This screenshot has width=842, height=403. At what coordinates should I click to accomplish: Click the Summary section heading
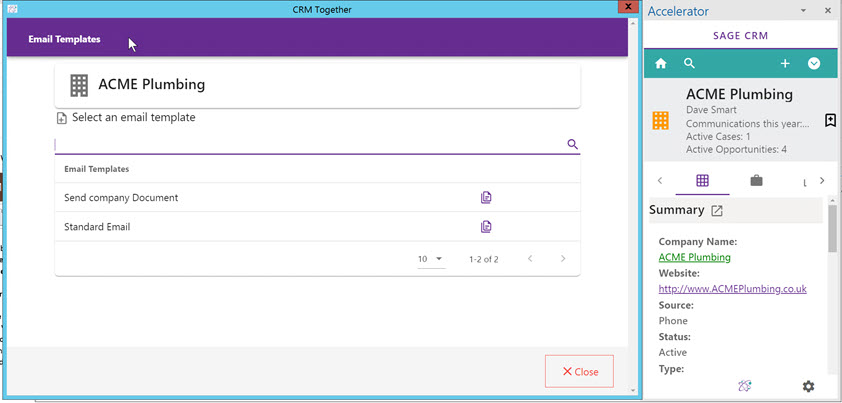[677, 210]
